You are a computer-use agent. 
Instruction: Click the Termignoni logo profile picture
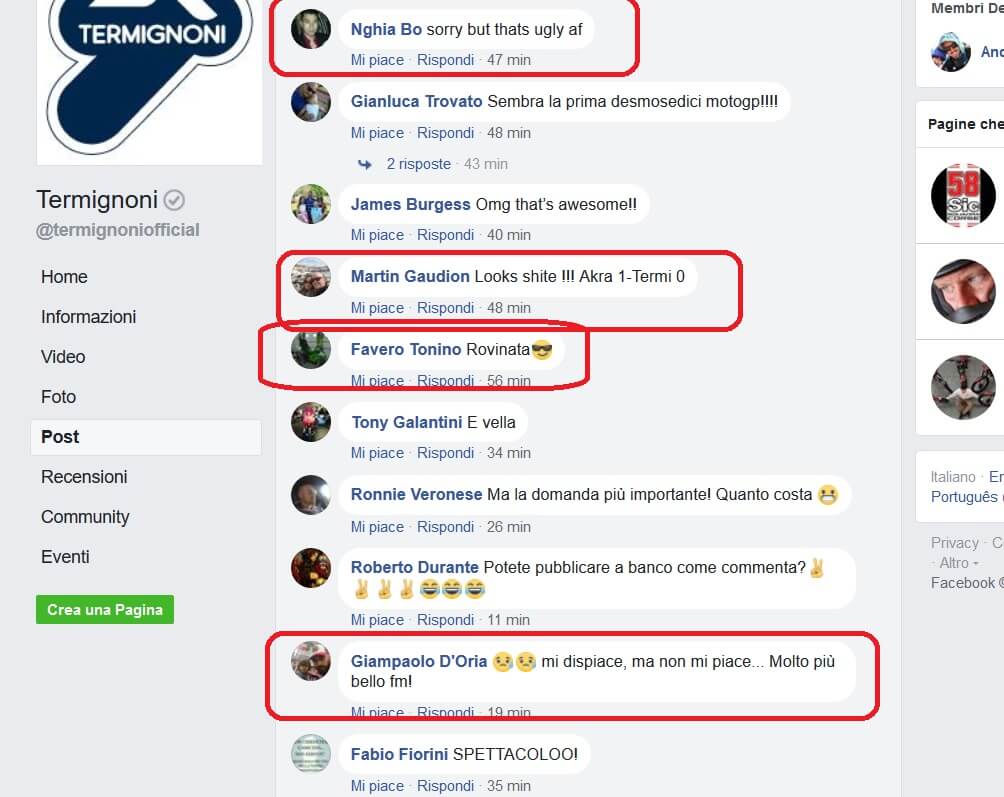pyautogui.click(x=149, y=80)
